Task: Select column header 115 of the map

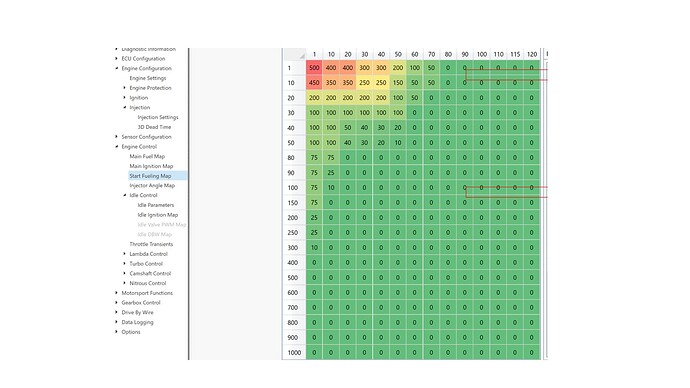Action: [515, 54]
